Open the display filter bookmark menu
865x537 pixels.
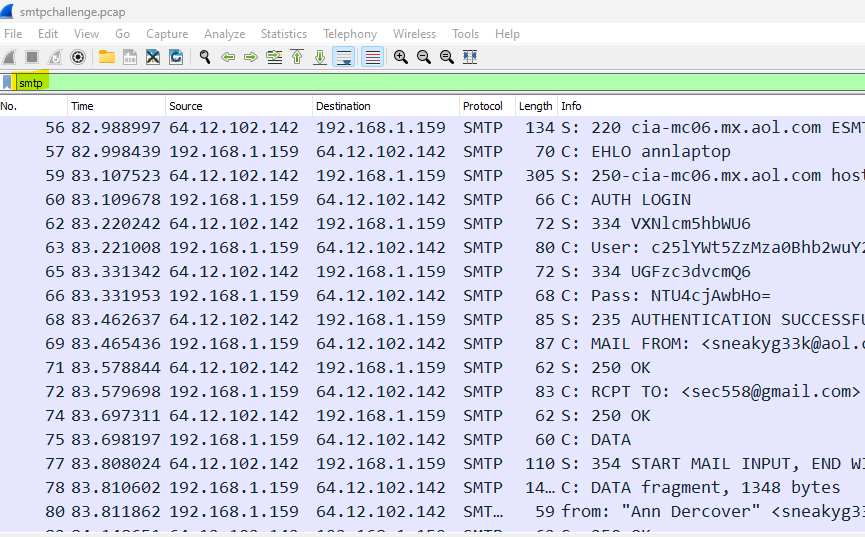pyautogui.click(x=8, y=83)
